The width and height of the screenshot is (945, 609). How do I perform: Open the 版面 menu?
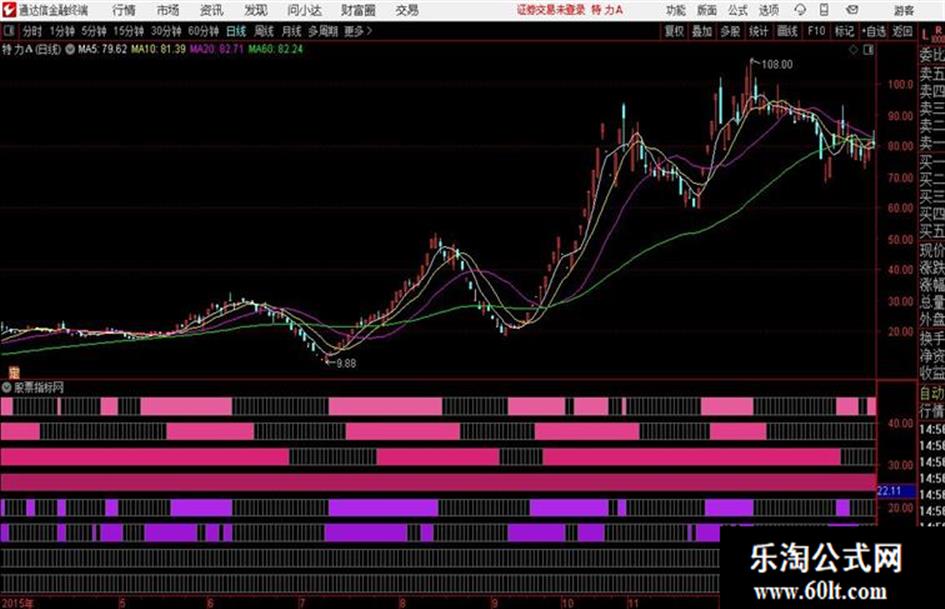tap(706, 10)
